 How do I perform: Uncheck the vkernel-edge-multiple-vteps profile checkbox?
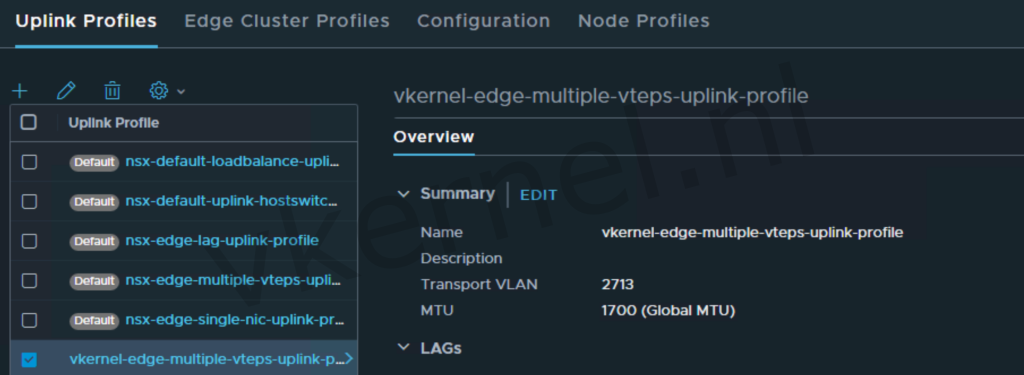pyautogui.click(x=29, y=359)
